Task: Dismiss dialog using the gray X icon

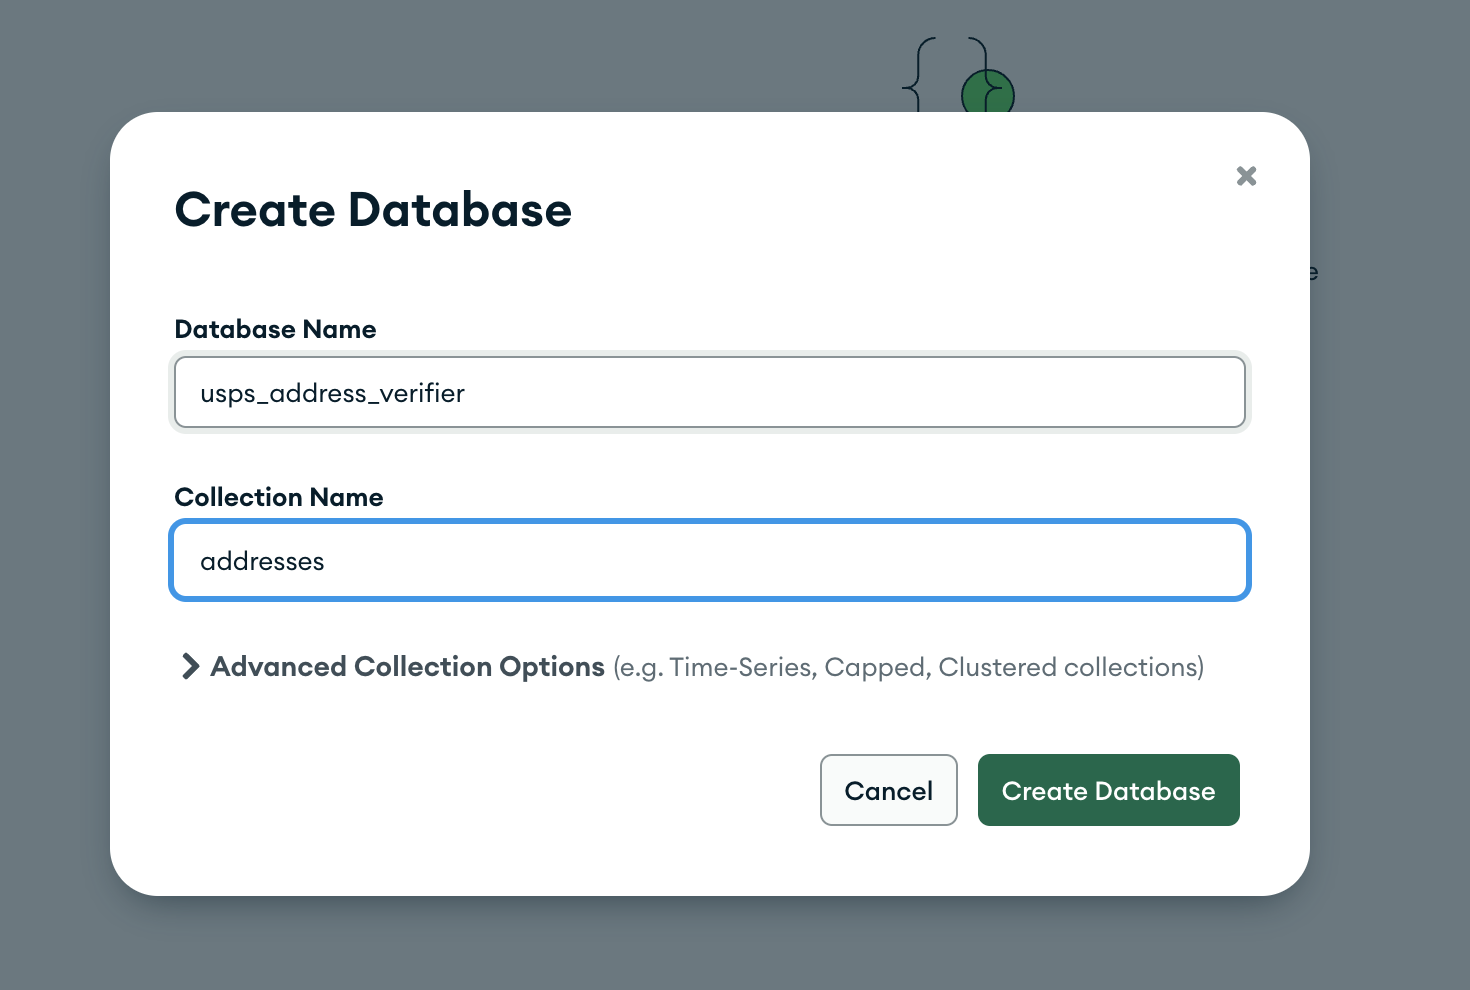Action: (1246, 176)
